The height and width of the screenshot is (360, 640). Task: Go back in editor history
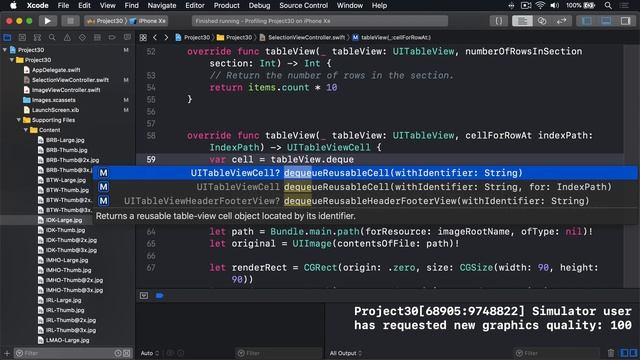click(155, 38)
